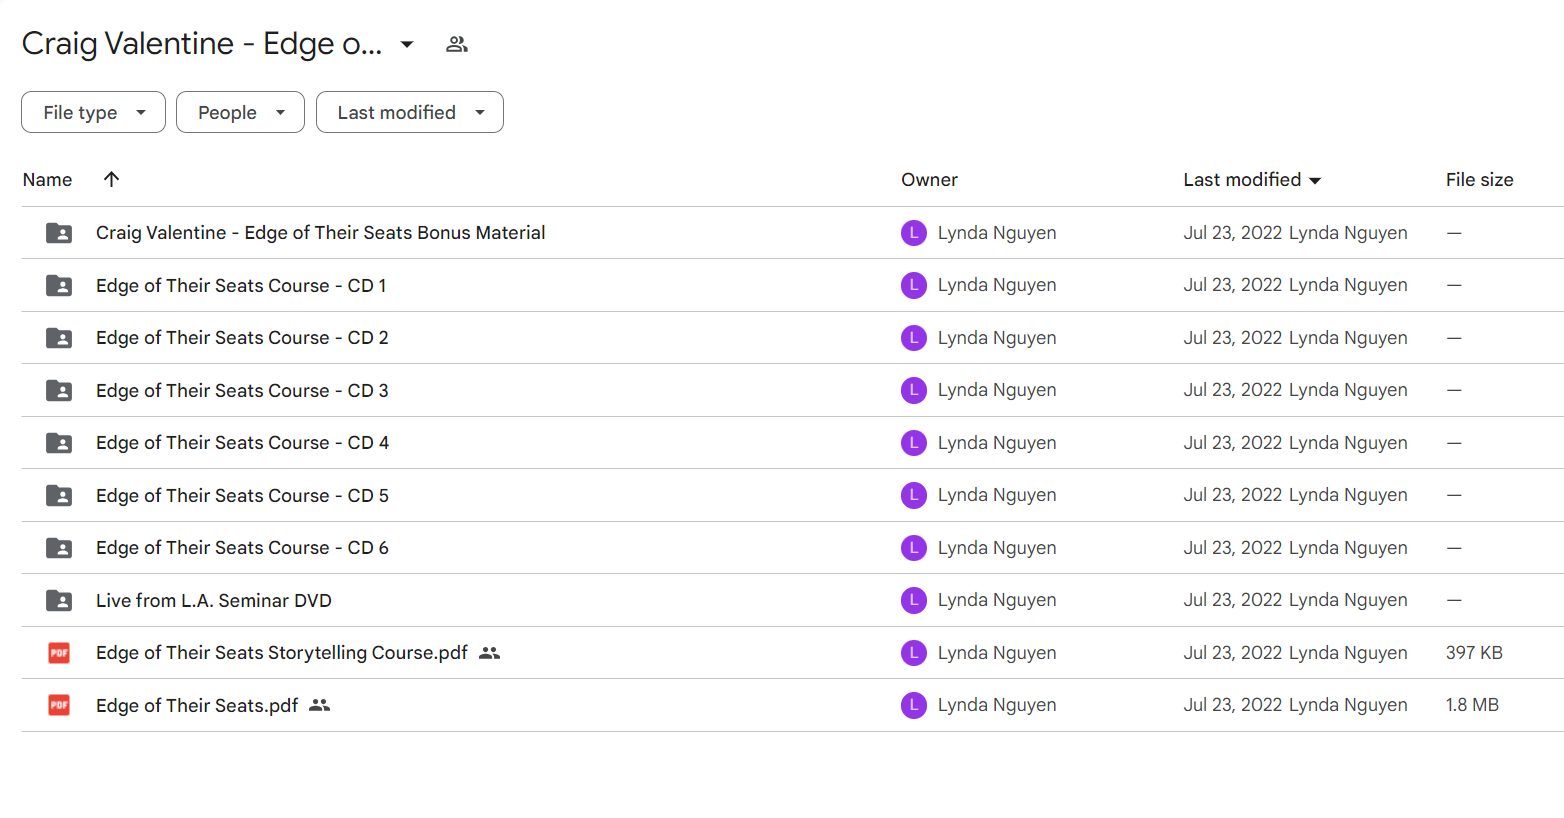Click owner avatar in CD 5 row
This screenshot has height=818, width=1564.
click(x=914, y=495)
